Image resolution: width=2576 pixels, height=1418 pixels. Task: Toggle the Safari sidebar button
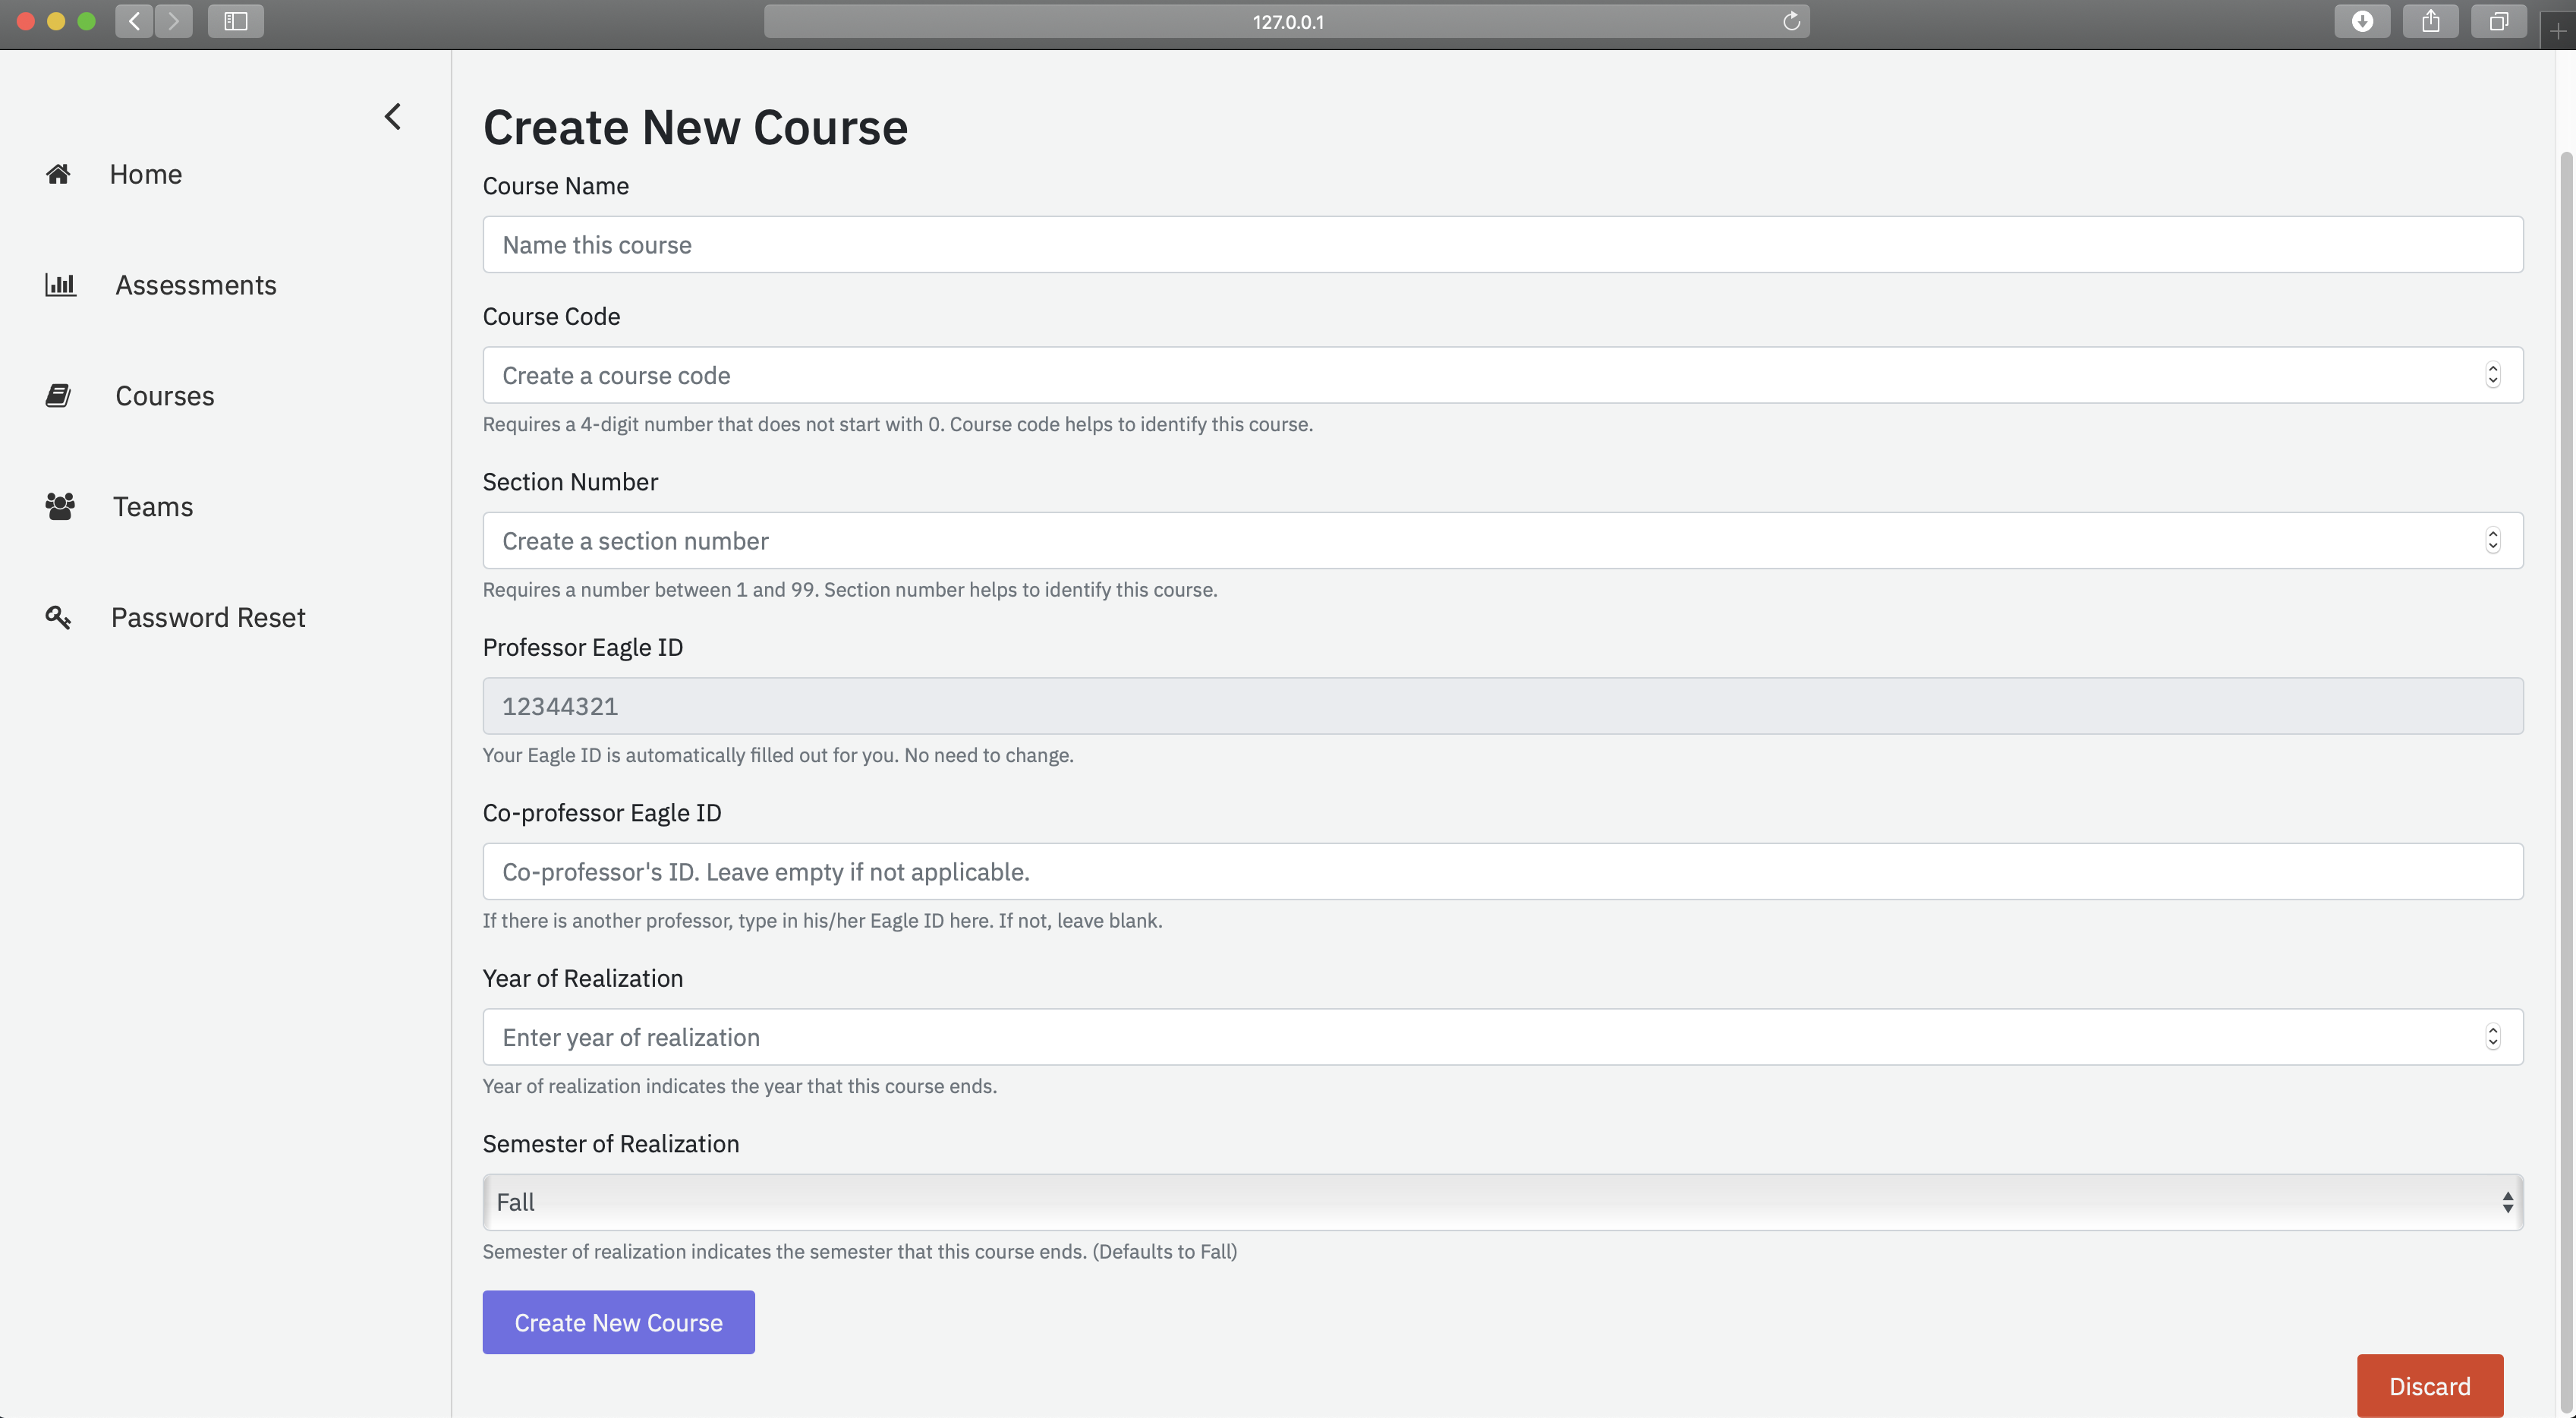point(235,21)
